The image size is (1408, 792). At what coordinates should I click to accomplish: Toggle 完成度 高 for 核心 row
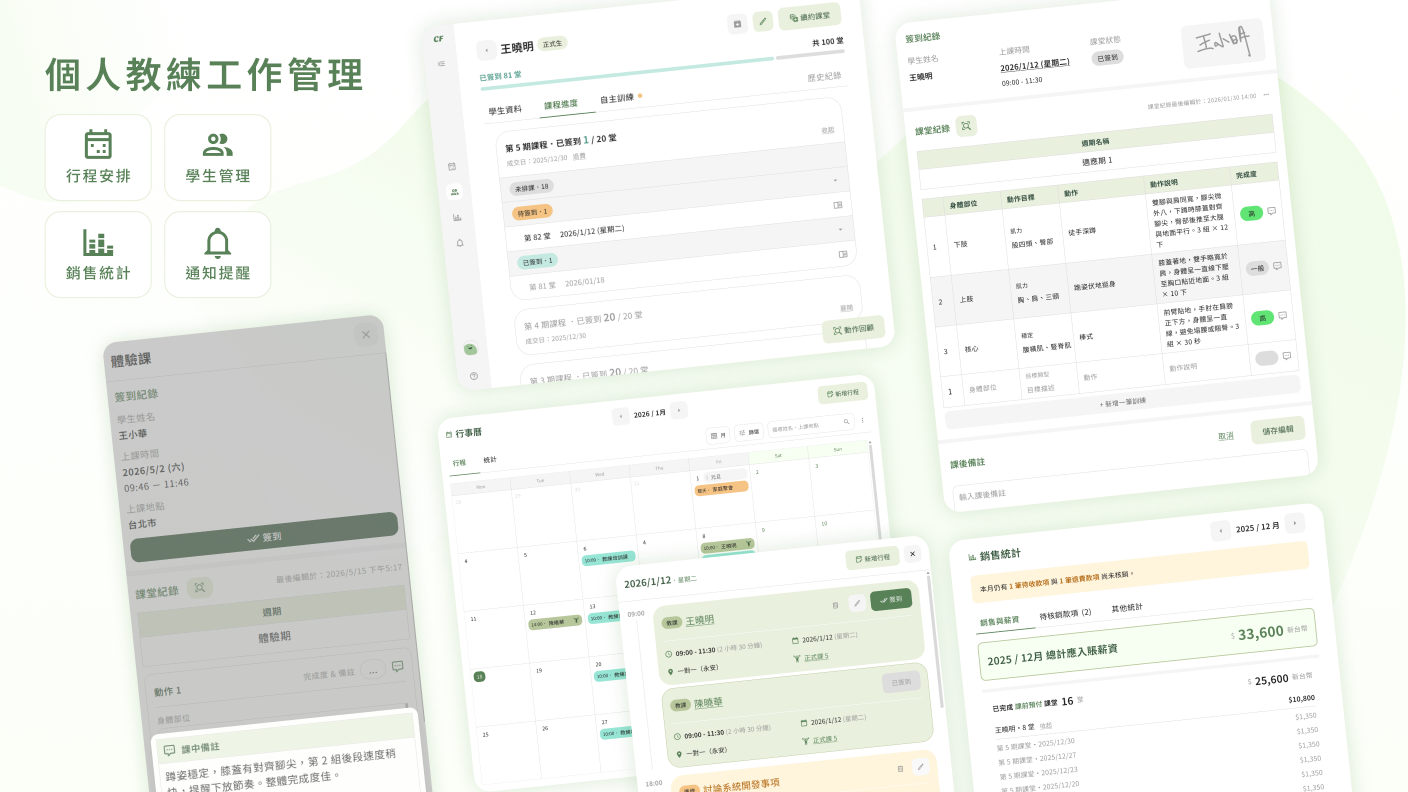(1262, 318)
